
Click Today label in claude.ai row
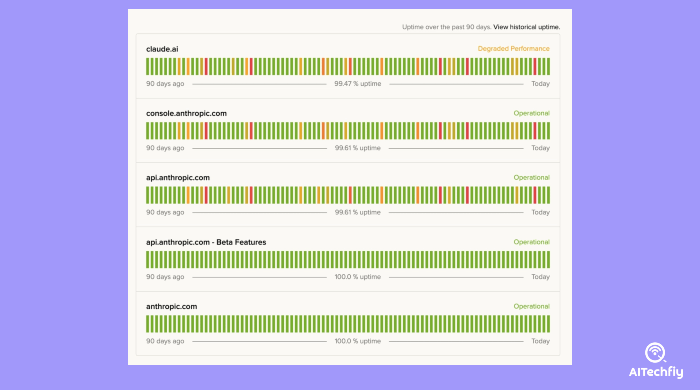click(540, 84)
